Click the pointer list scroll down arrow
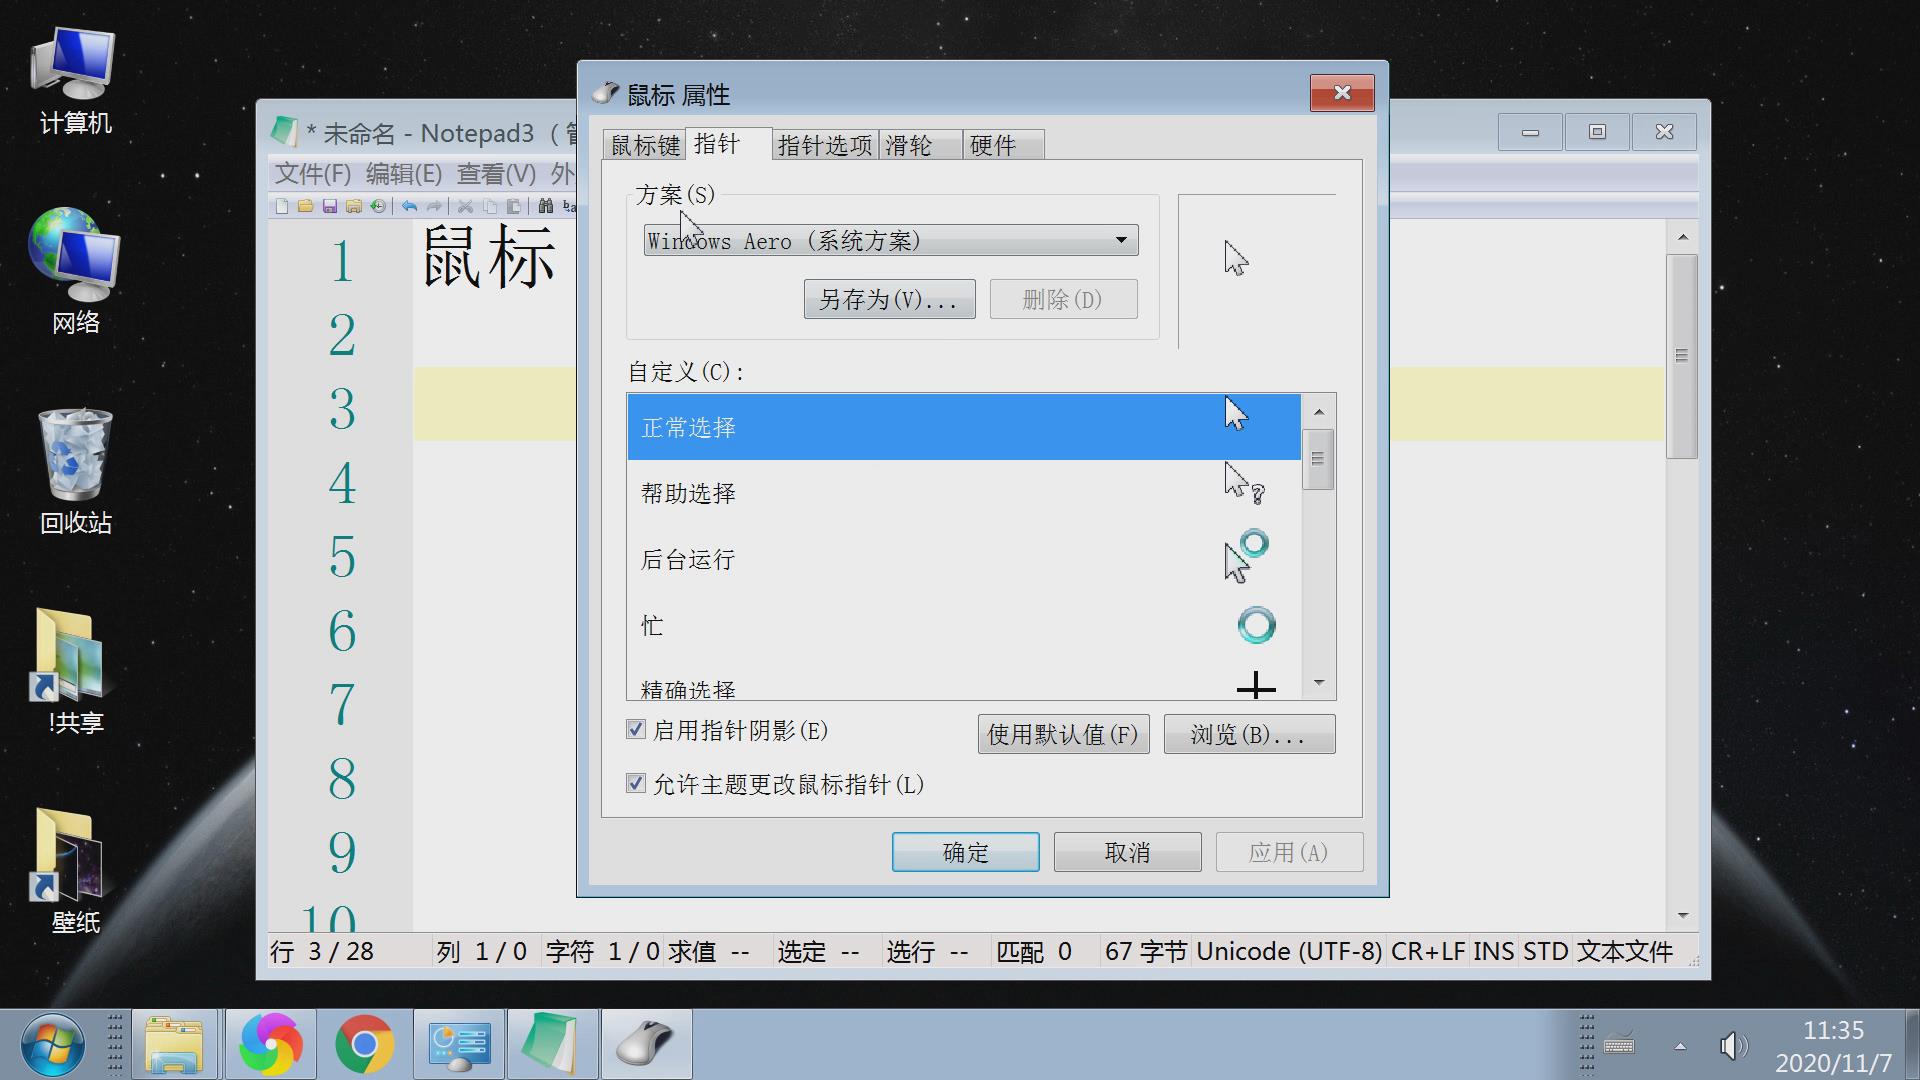Image resolution: width=1920 pixels, height=1080 pixels. point(1319,683)
